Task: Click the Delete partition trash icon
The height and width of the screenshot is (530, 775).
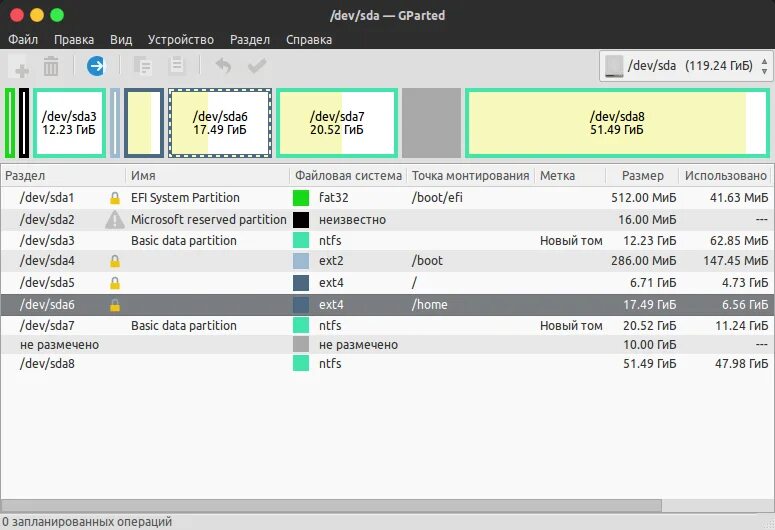Action: 51,66
